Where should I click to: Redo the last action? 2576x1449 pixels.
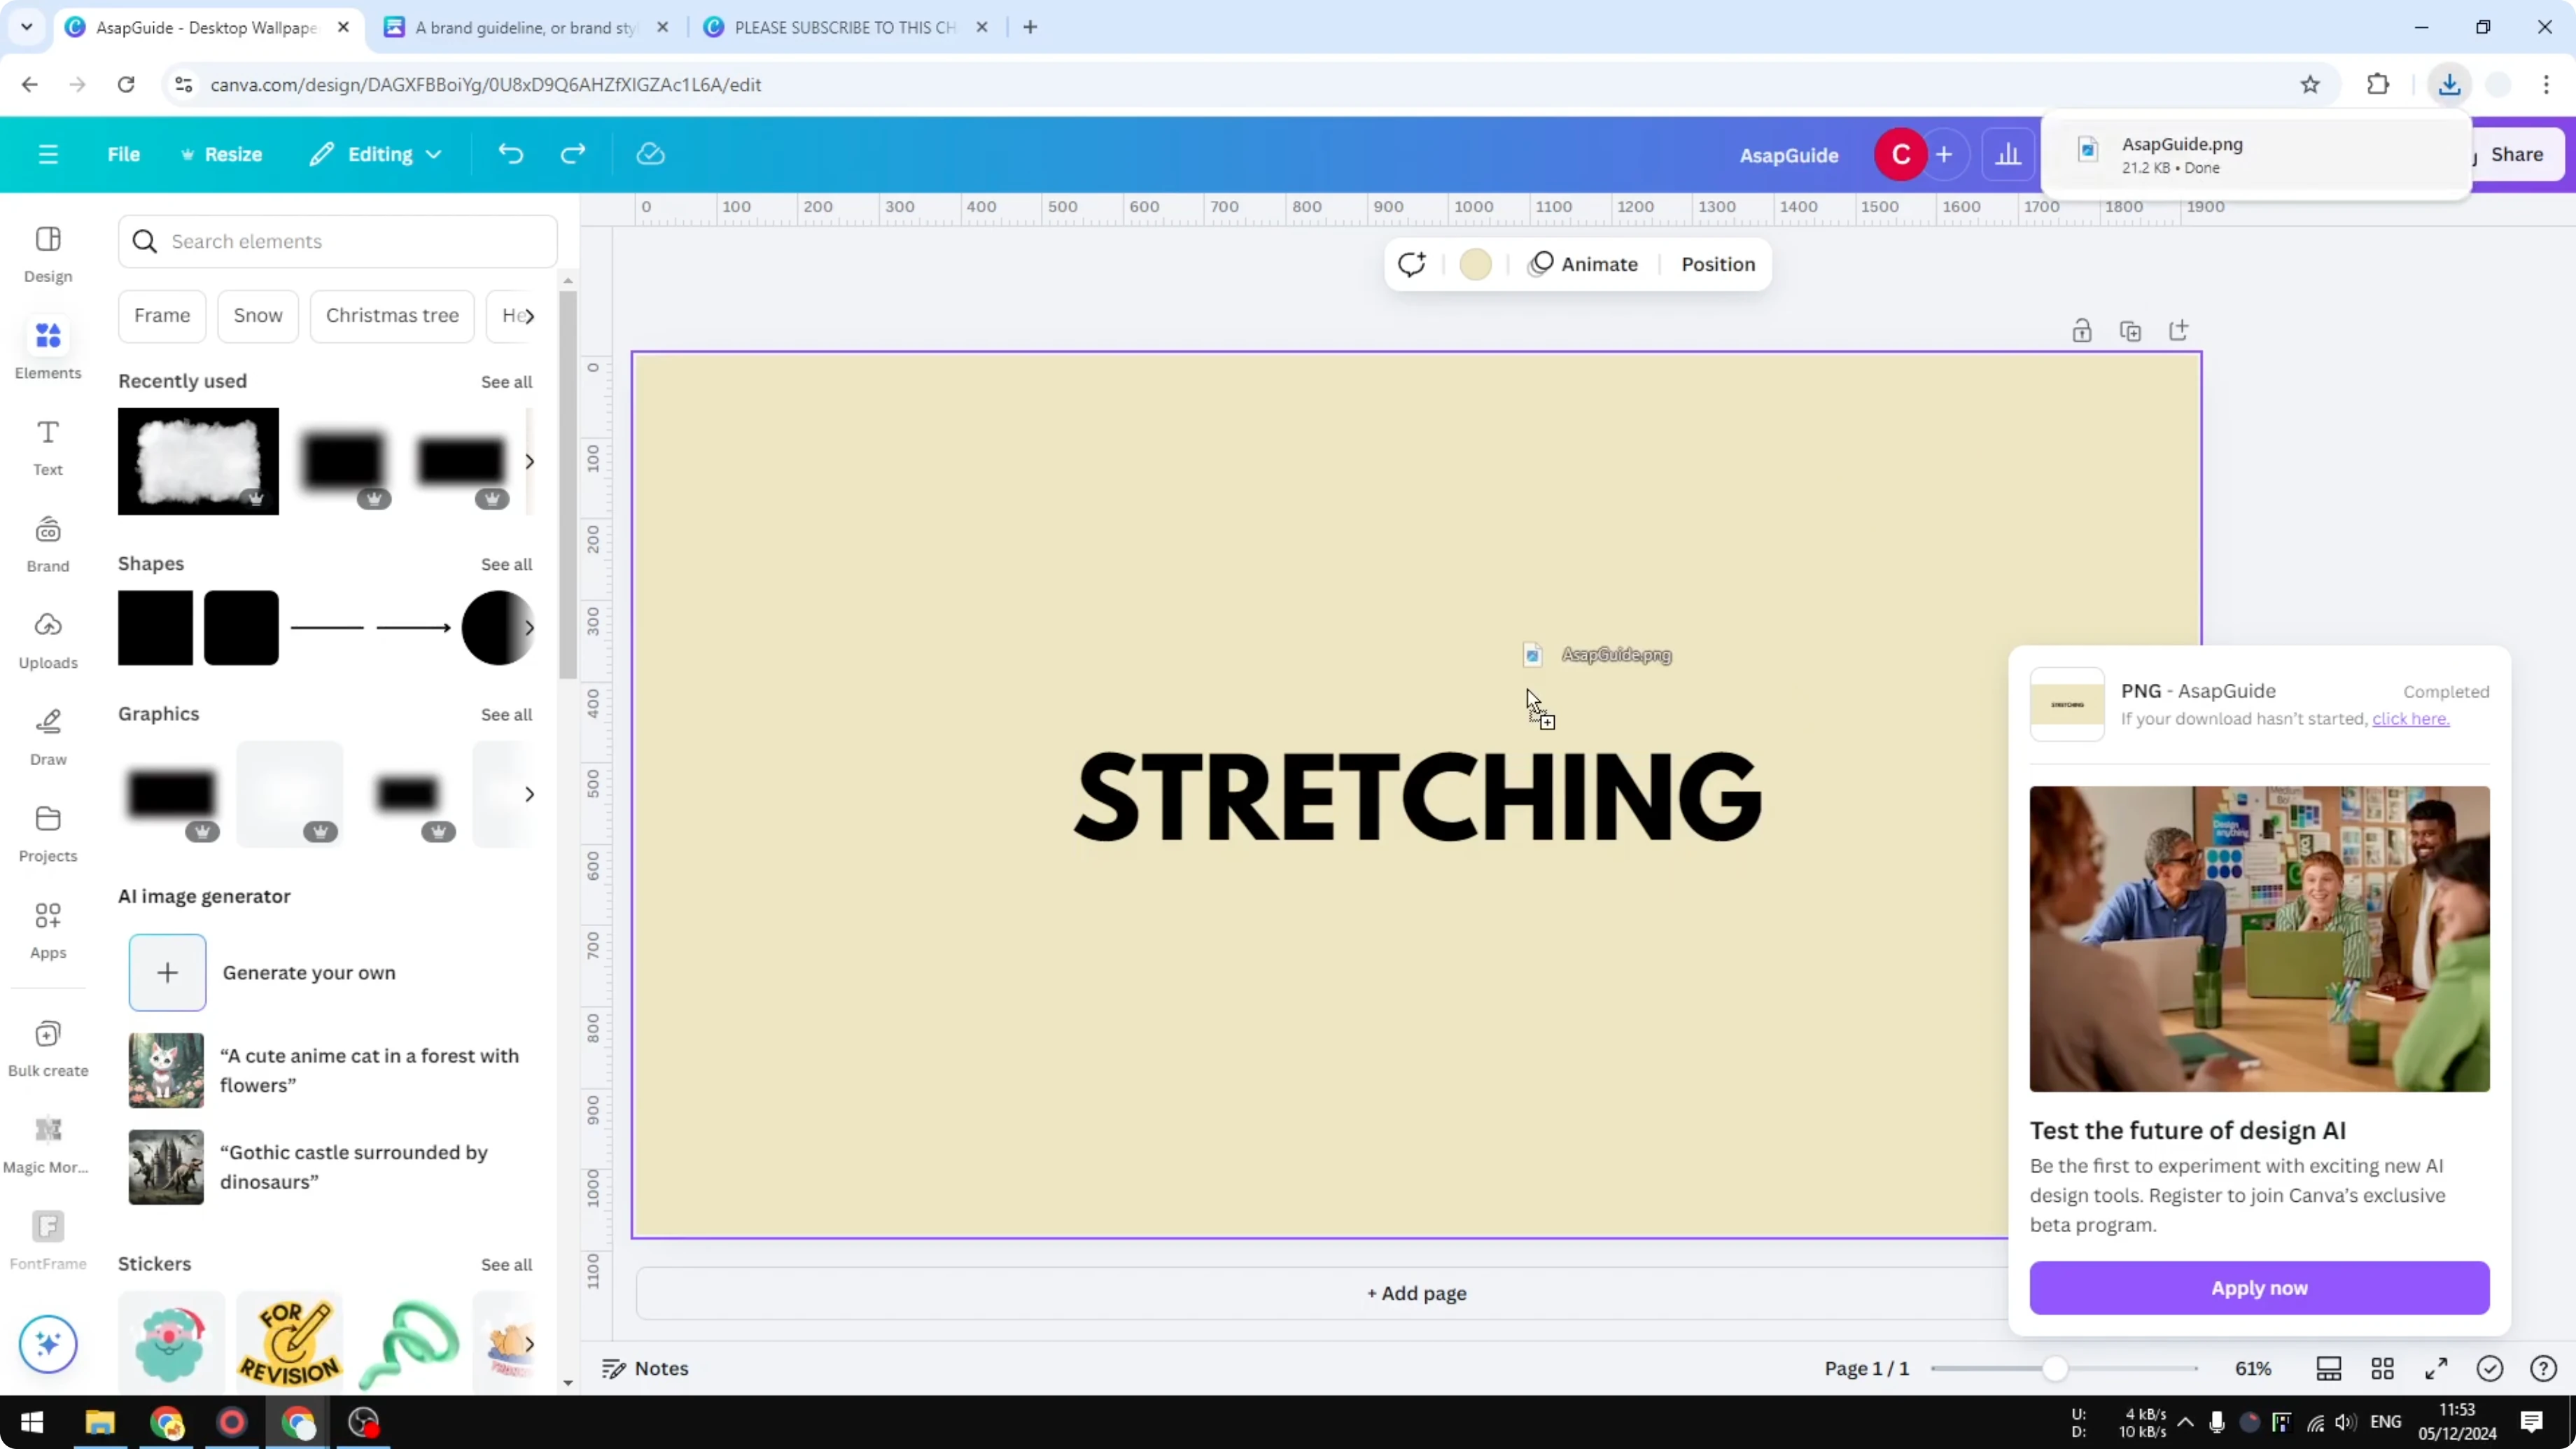(x=573, y=154)
